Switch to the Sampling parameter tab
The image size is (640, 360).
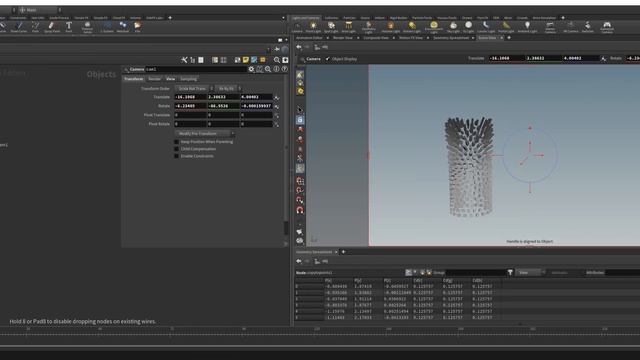pyautogui.click(x=189, y=79)
